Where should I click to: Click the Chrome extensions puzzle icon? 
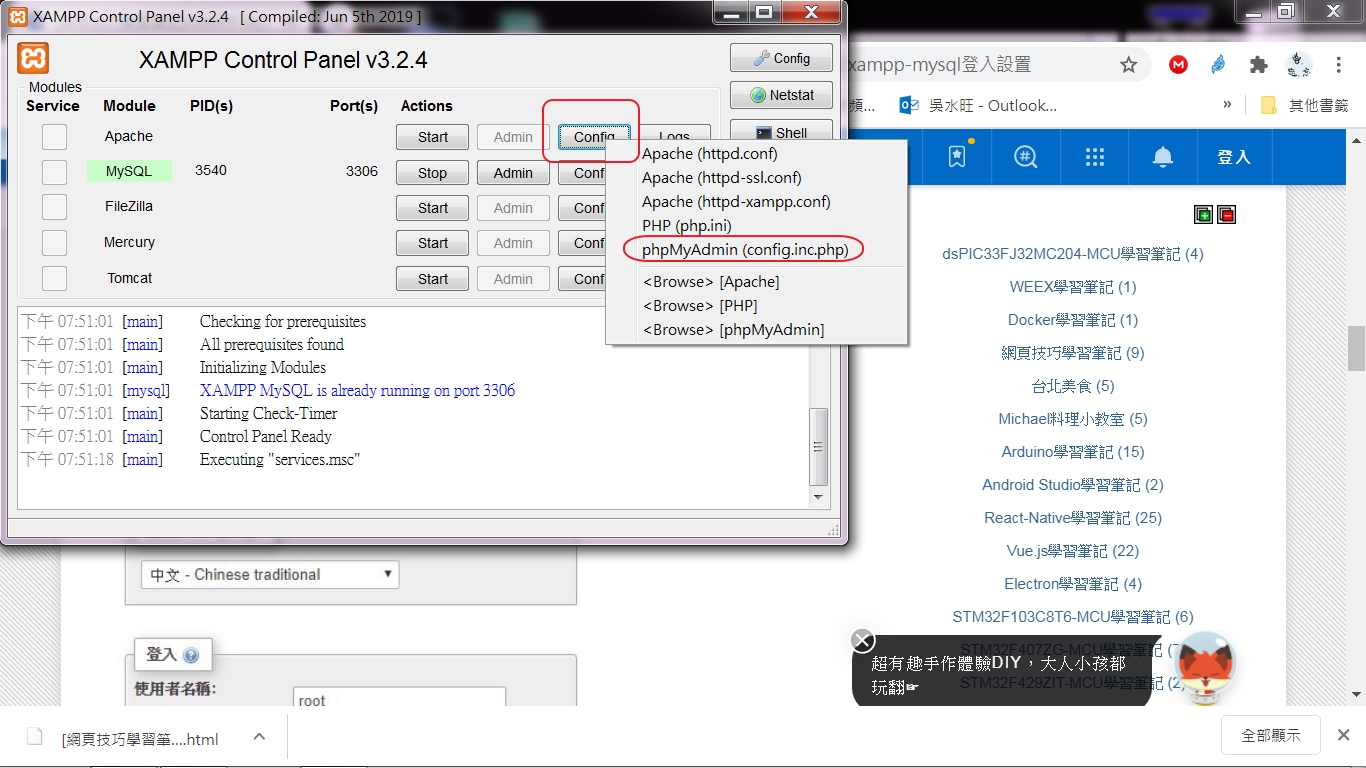click(x=1258, y=64)
